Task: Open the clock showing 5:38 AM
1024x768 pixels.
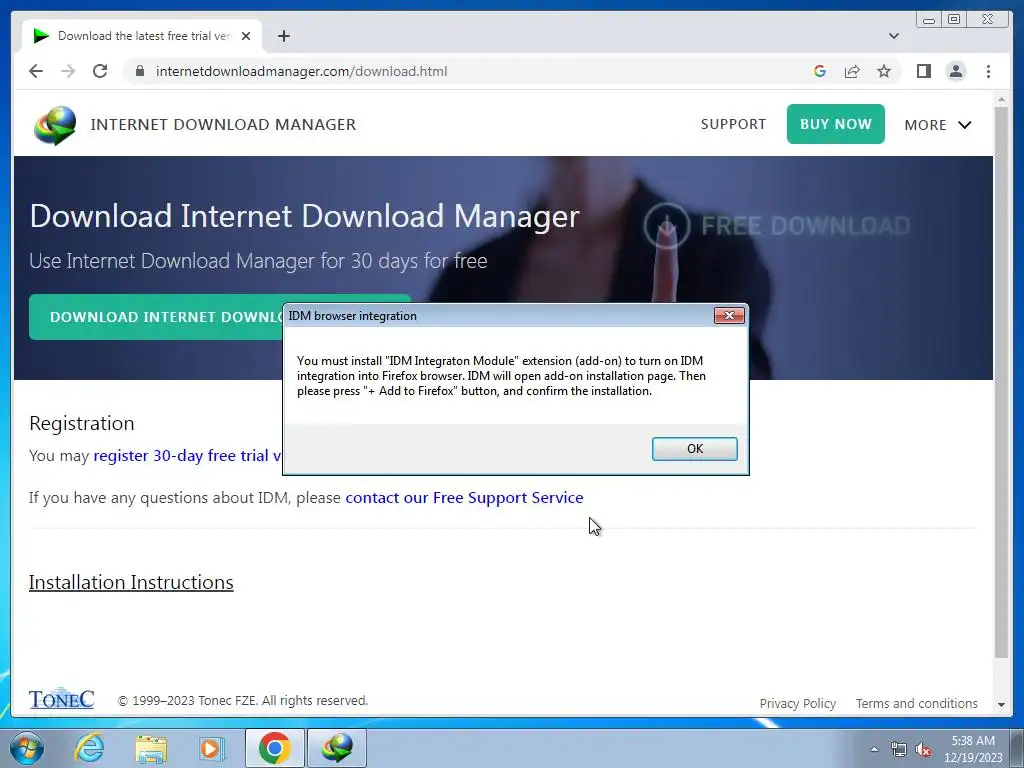Action: click(x=973, y=749)
